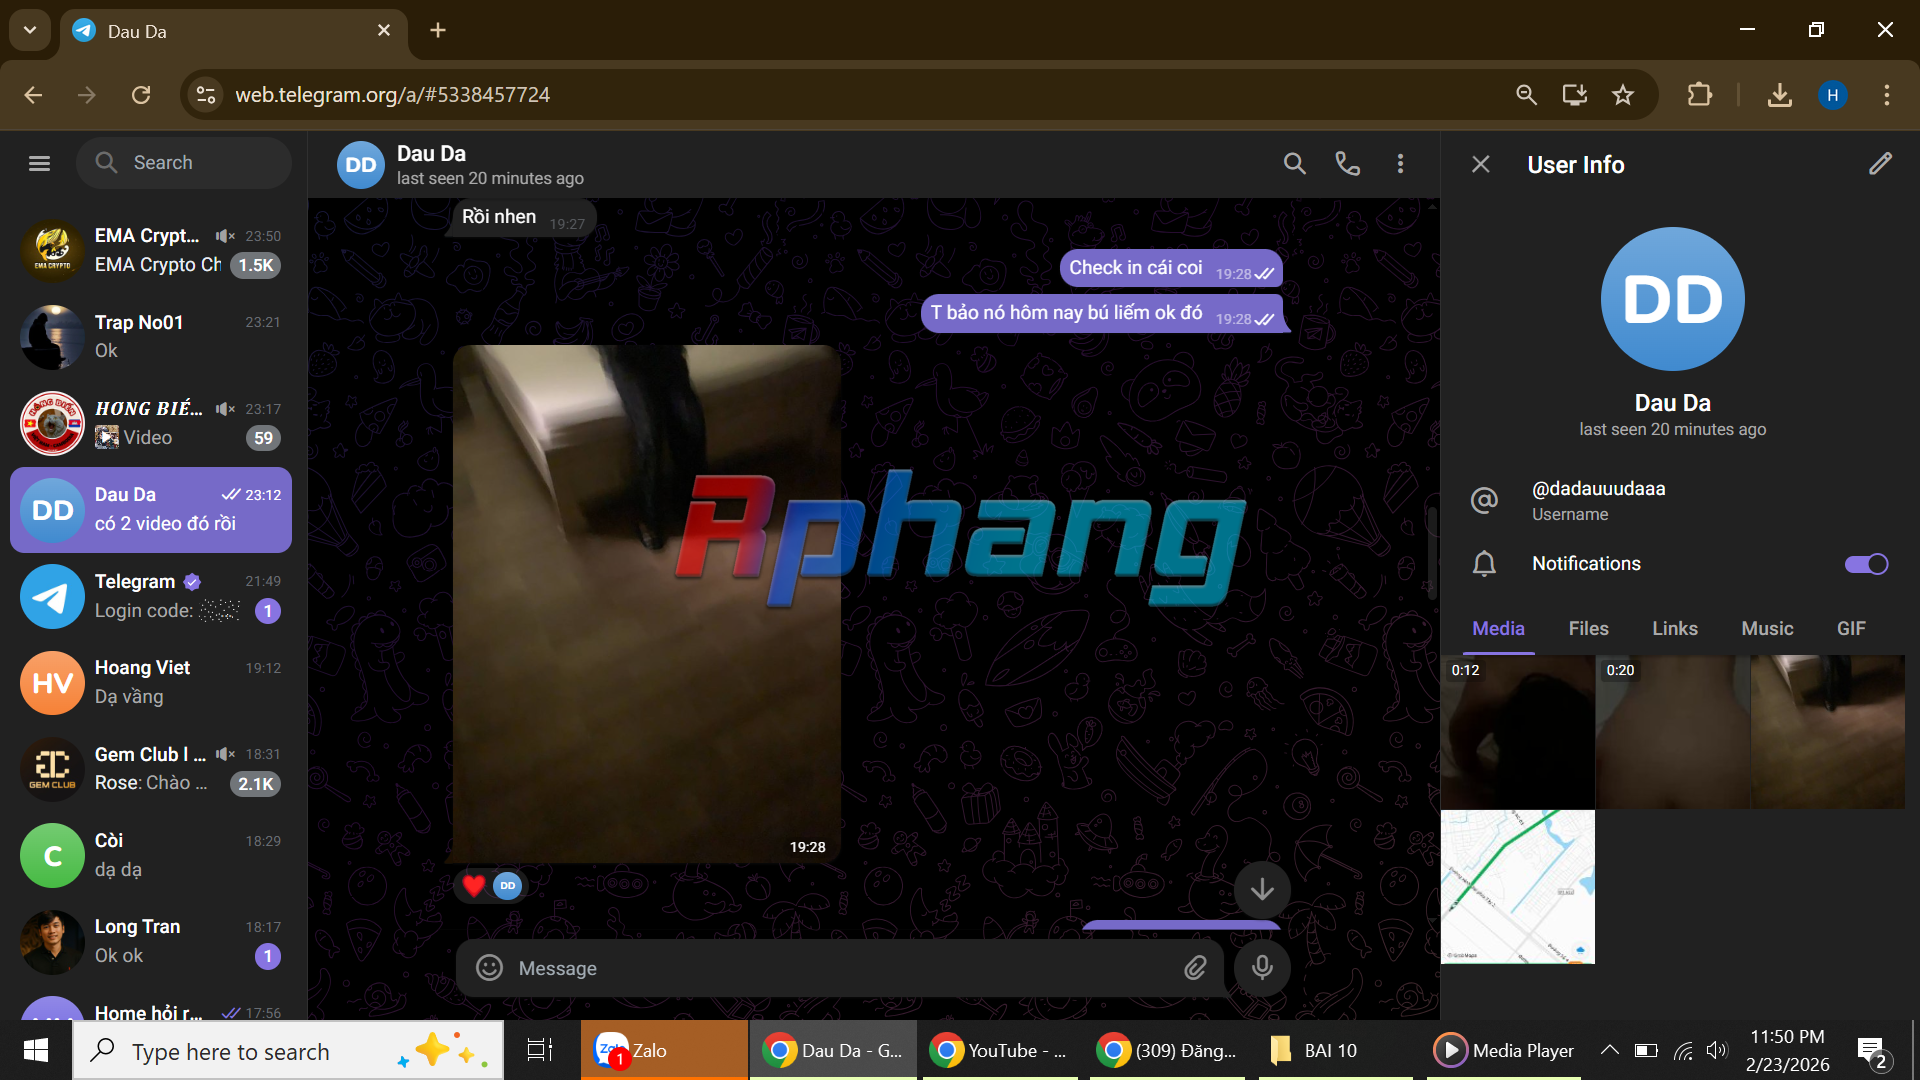This screenshot has height=1080, width=1920.
Task: Switch to the YouTube Chrome taskbar window
Action: tap(1000, 1050)
